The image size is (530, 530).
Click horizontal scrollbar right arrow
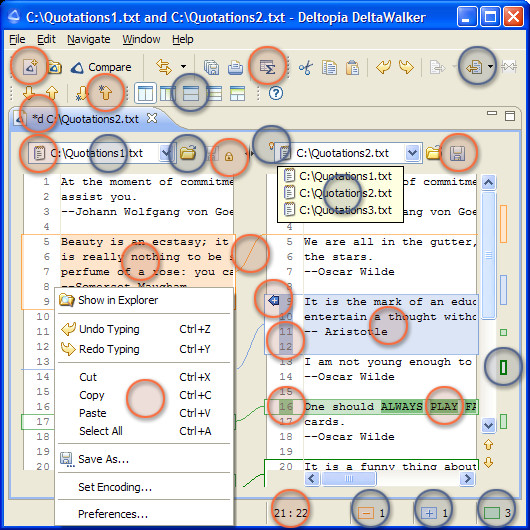(467, 478)
